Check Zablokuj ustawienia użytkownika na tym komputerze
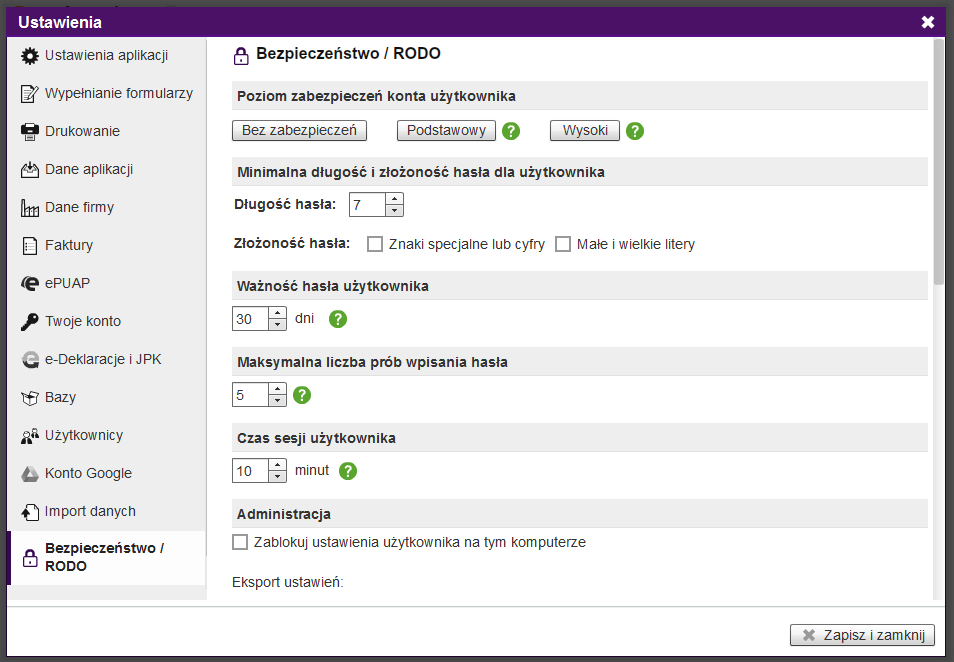Viewport: 954px width, 662px height. pyautogui.click(x=240, y=542)
